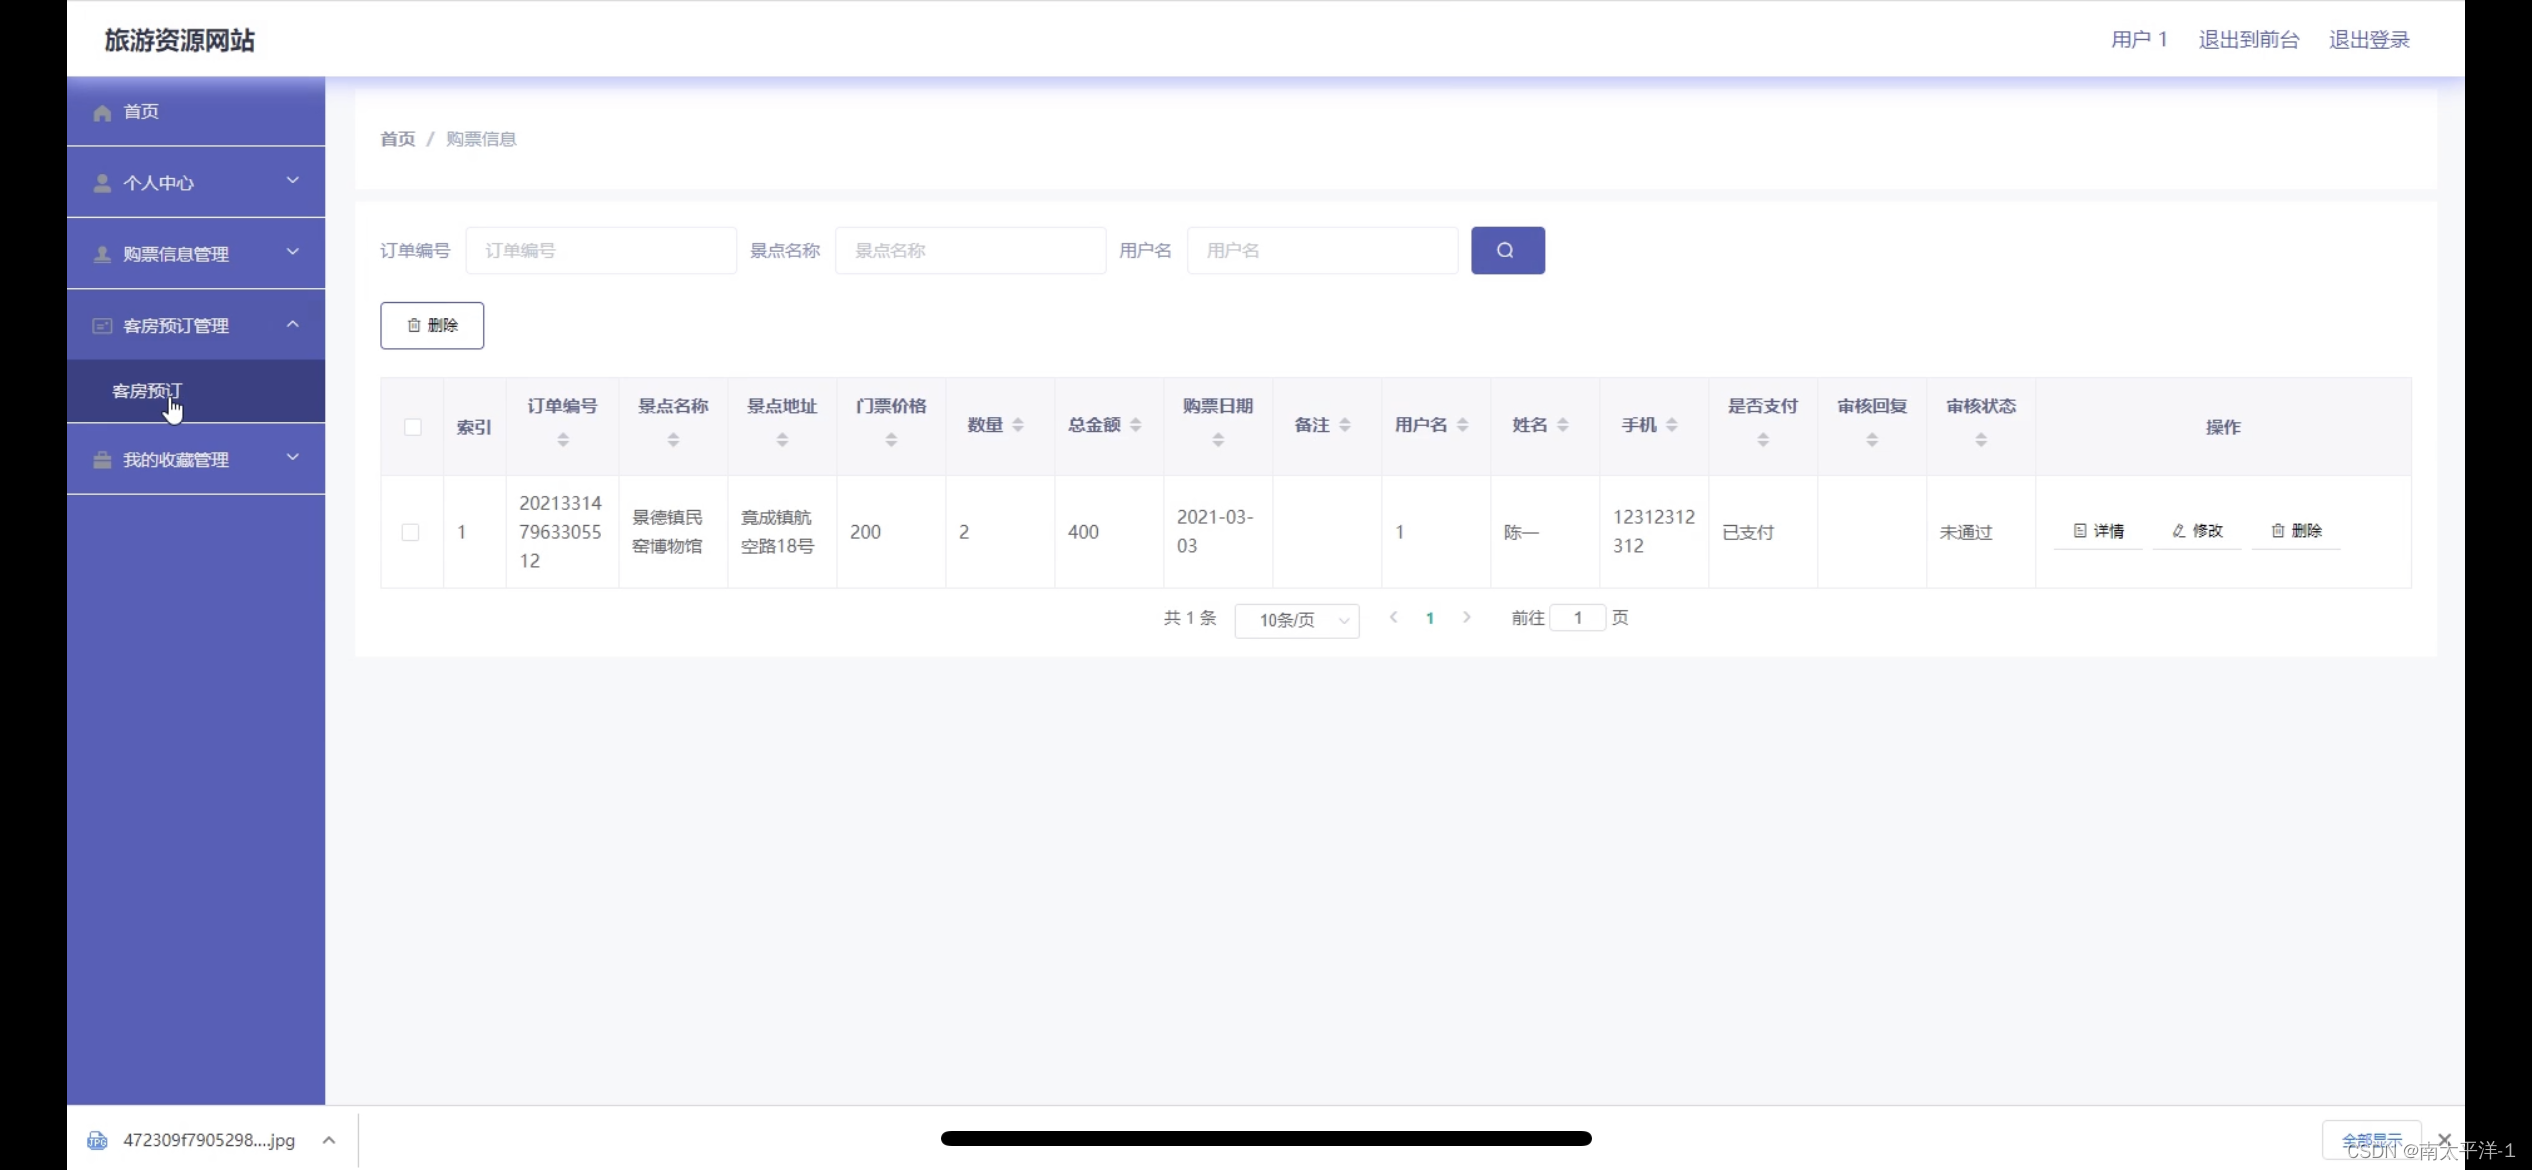Open 购票信息管理 sidebar menu
Screen dimensions: 2532x1170
click(196, 254)
